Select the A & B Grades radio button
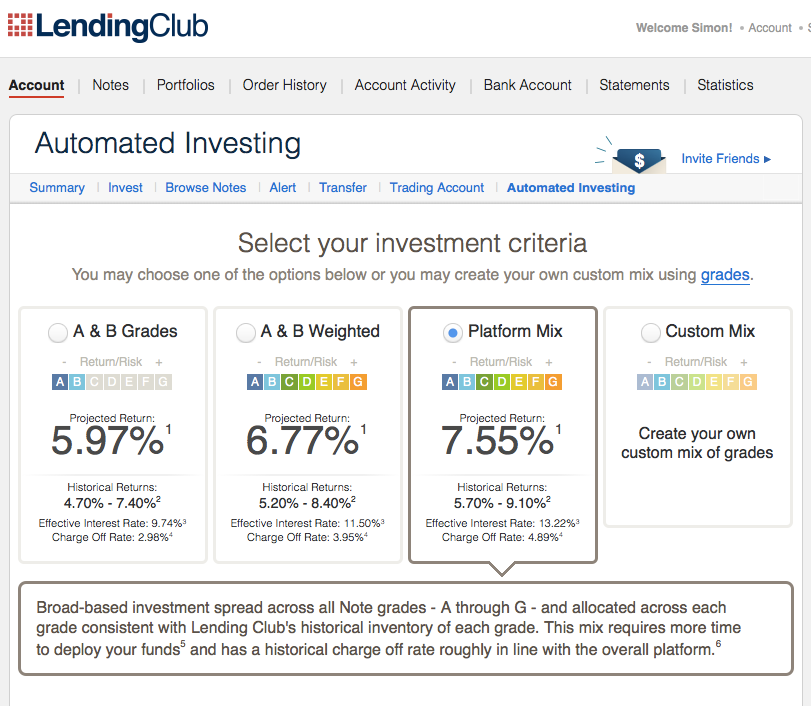 coord(59,332)
